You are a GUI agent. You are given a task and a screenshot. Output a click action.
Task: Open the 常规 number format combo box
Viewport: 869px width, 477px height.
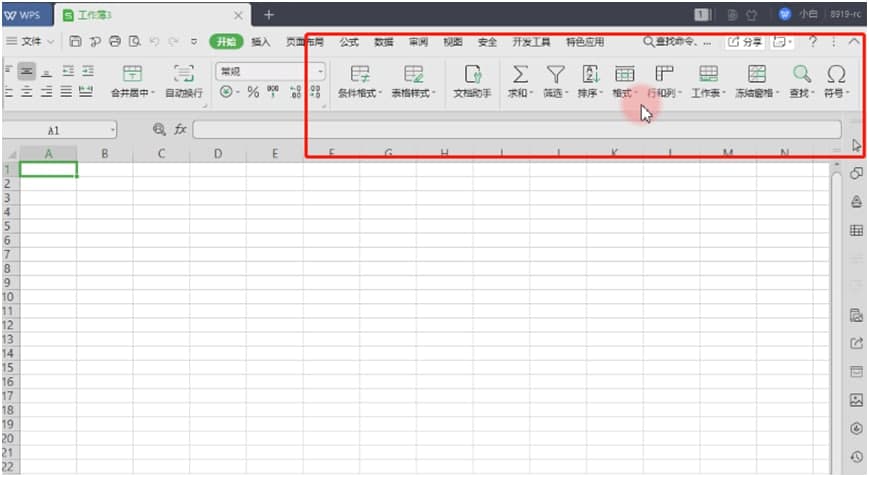270,71
